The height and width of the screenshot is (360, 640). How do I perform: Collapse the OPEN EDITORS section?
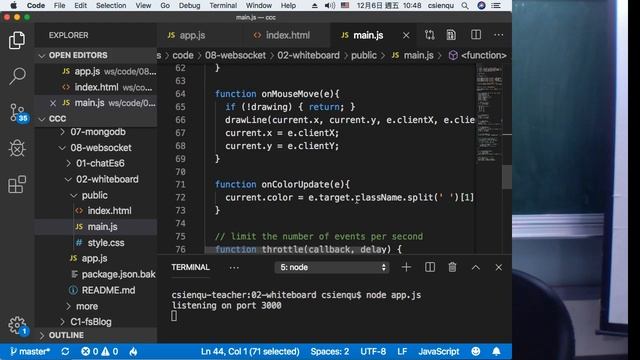pos(96,55)
